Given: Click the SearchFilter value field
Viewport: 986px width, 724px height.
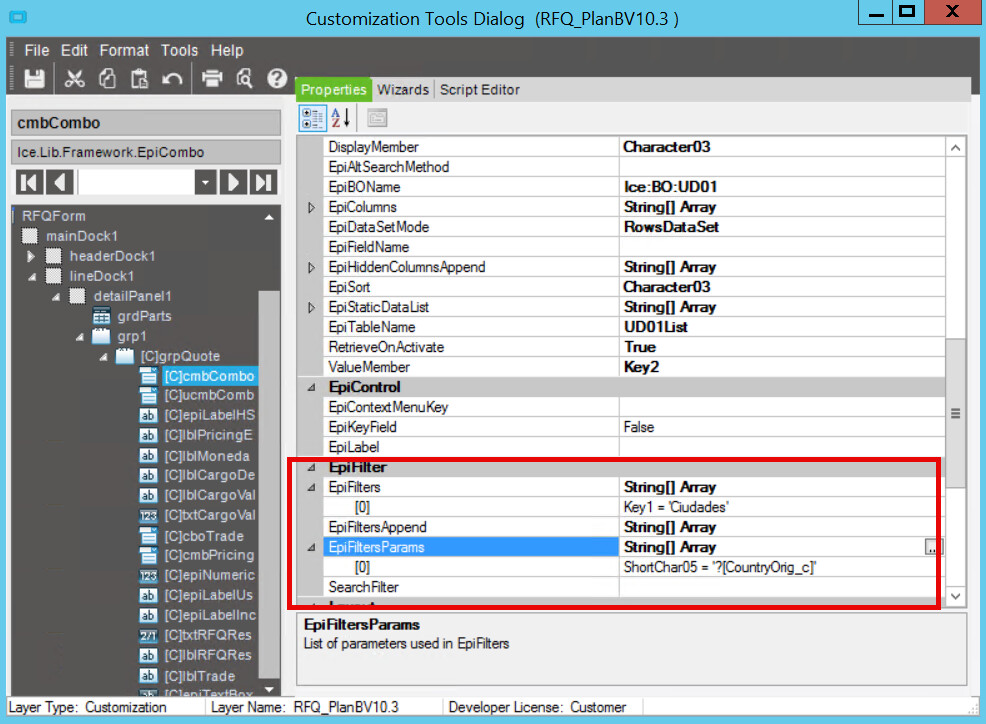Looking at the screenshot, I should [780, 587].
